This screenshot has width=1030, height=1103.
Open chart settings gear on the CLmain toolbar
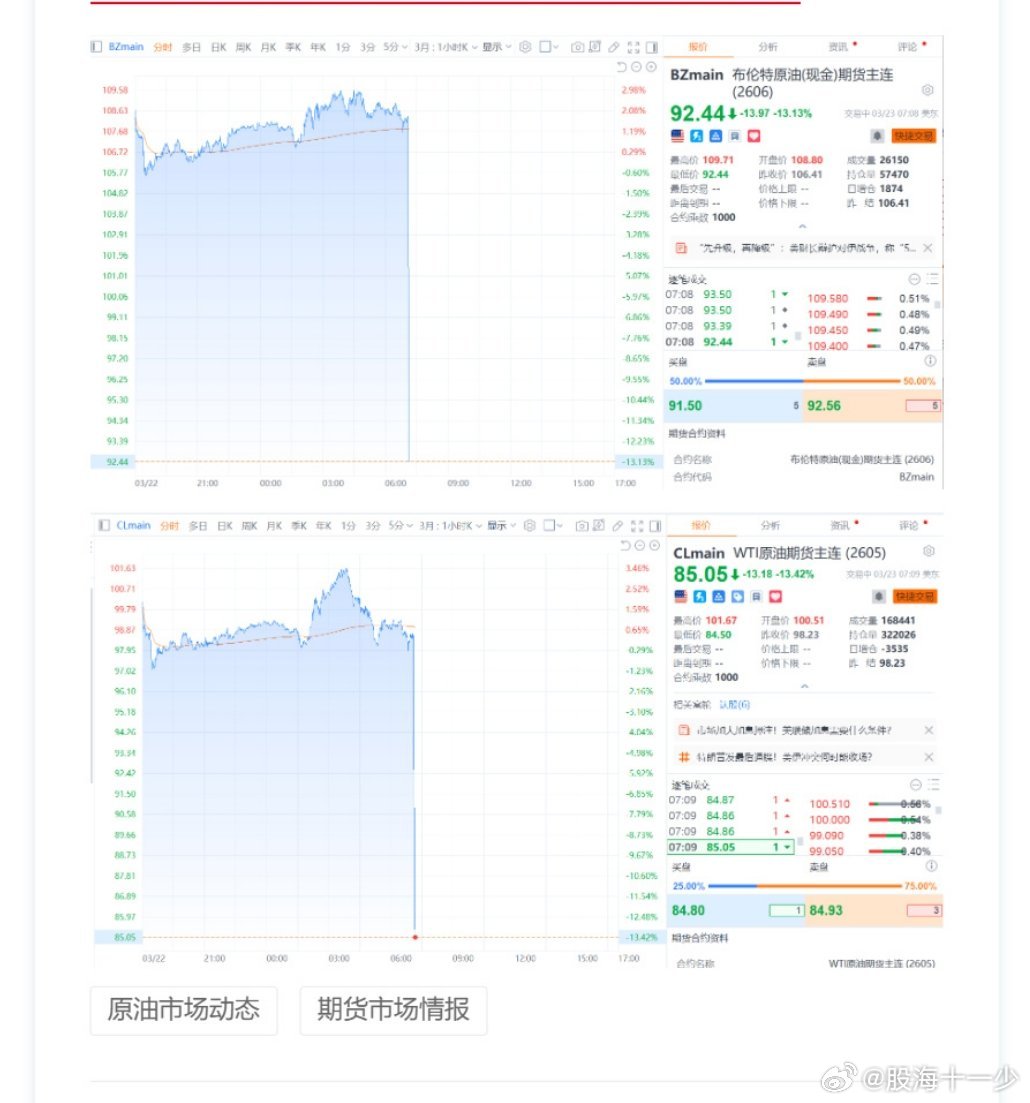(x=530, y=525)
